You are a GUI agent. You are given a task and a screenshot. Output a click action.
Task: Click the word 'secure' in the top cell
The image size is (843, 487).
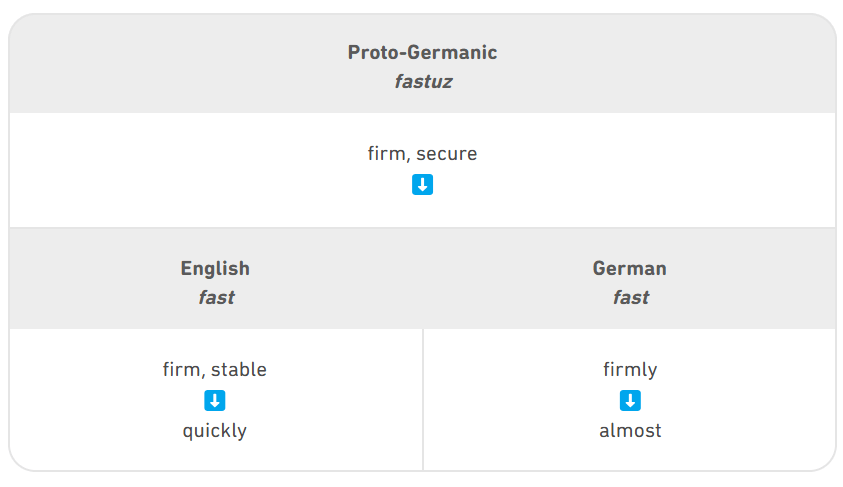pos(446,154)
